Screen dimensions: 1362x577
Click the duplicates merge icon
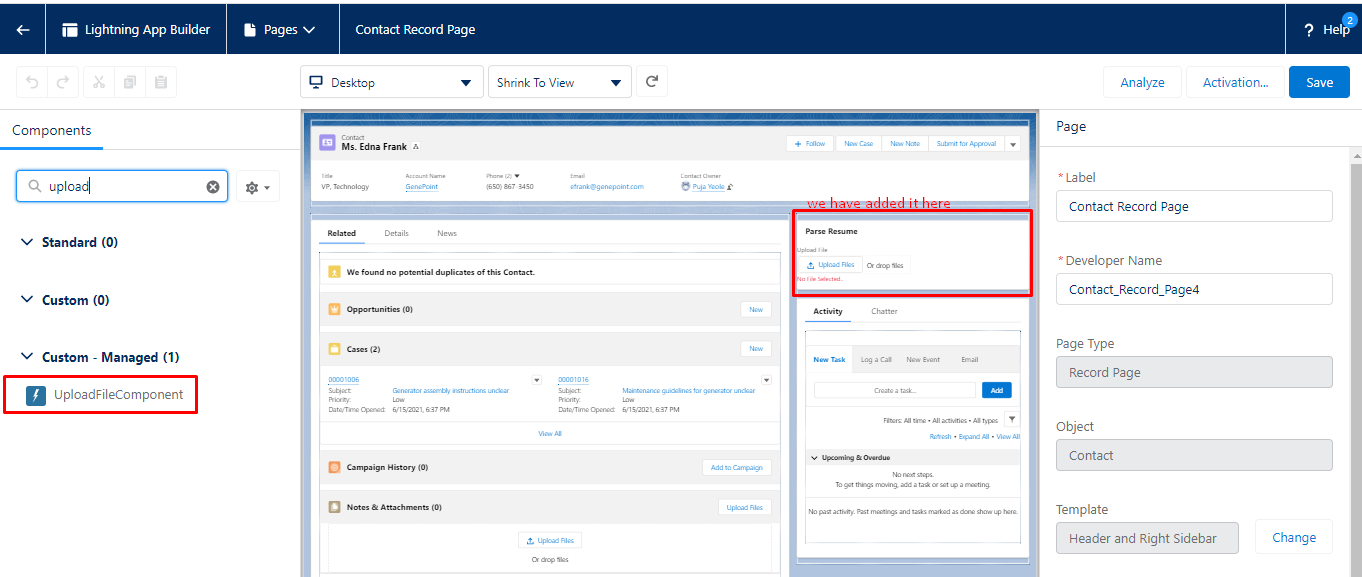click(335, 272)
